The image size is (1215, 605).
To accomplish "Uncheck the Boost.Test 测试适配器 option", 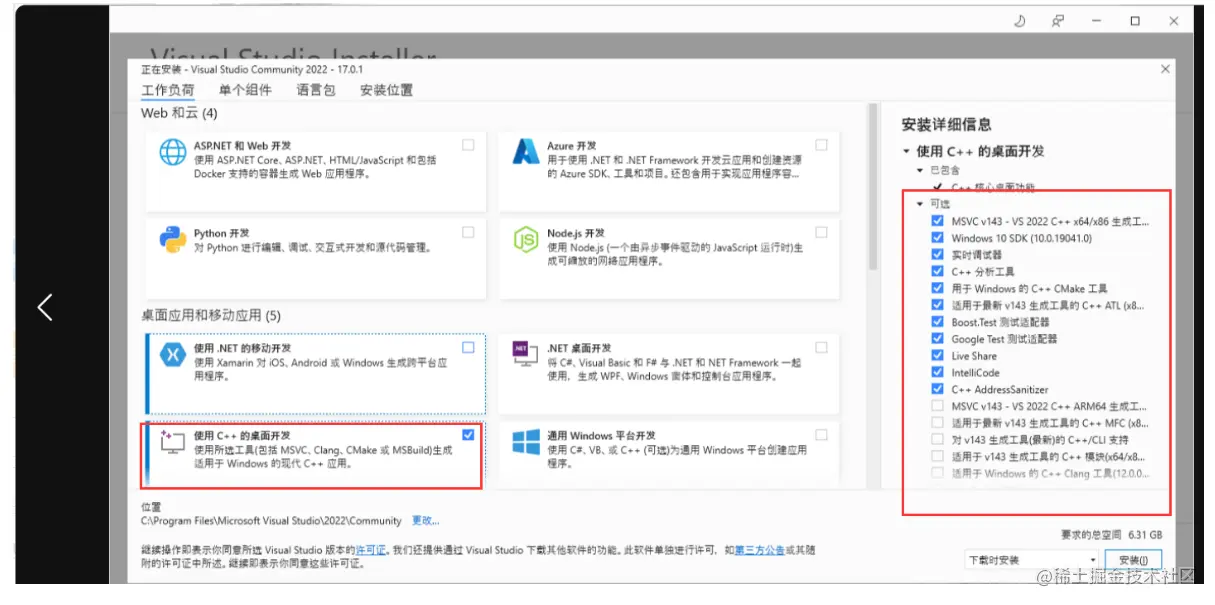I will 937,322.
